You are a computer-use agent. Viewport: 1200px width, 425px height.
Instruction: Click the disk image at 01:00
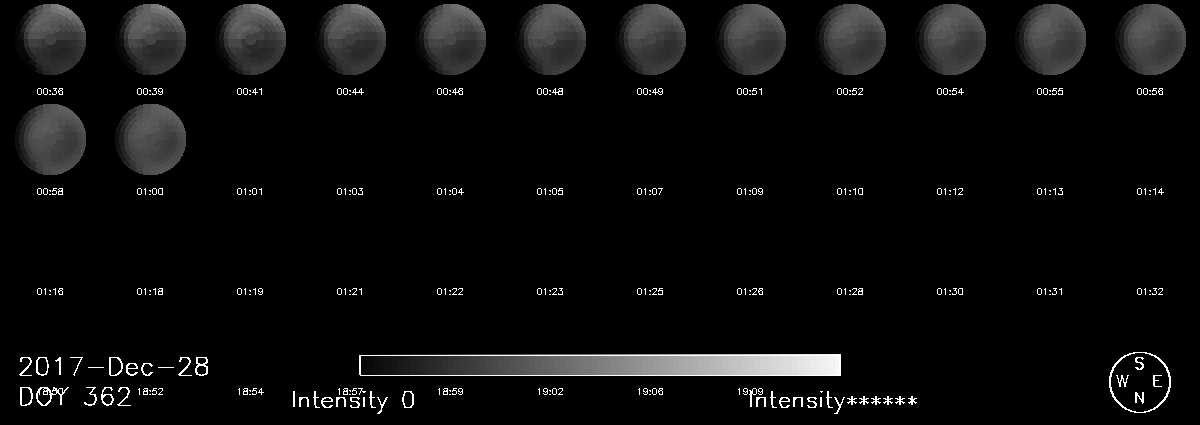150,140
